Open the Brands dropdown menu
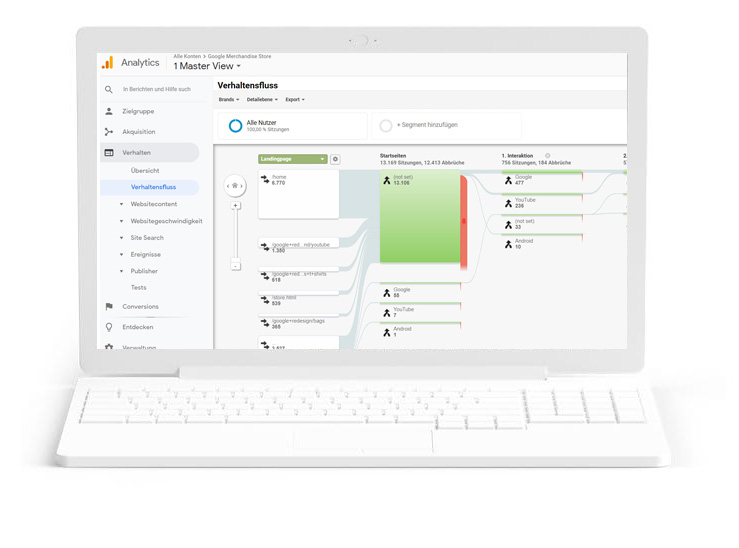 click(229, 99)
